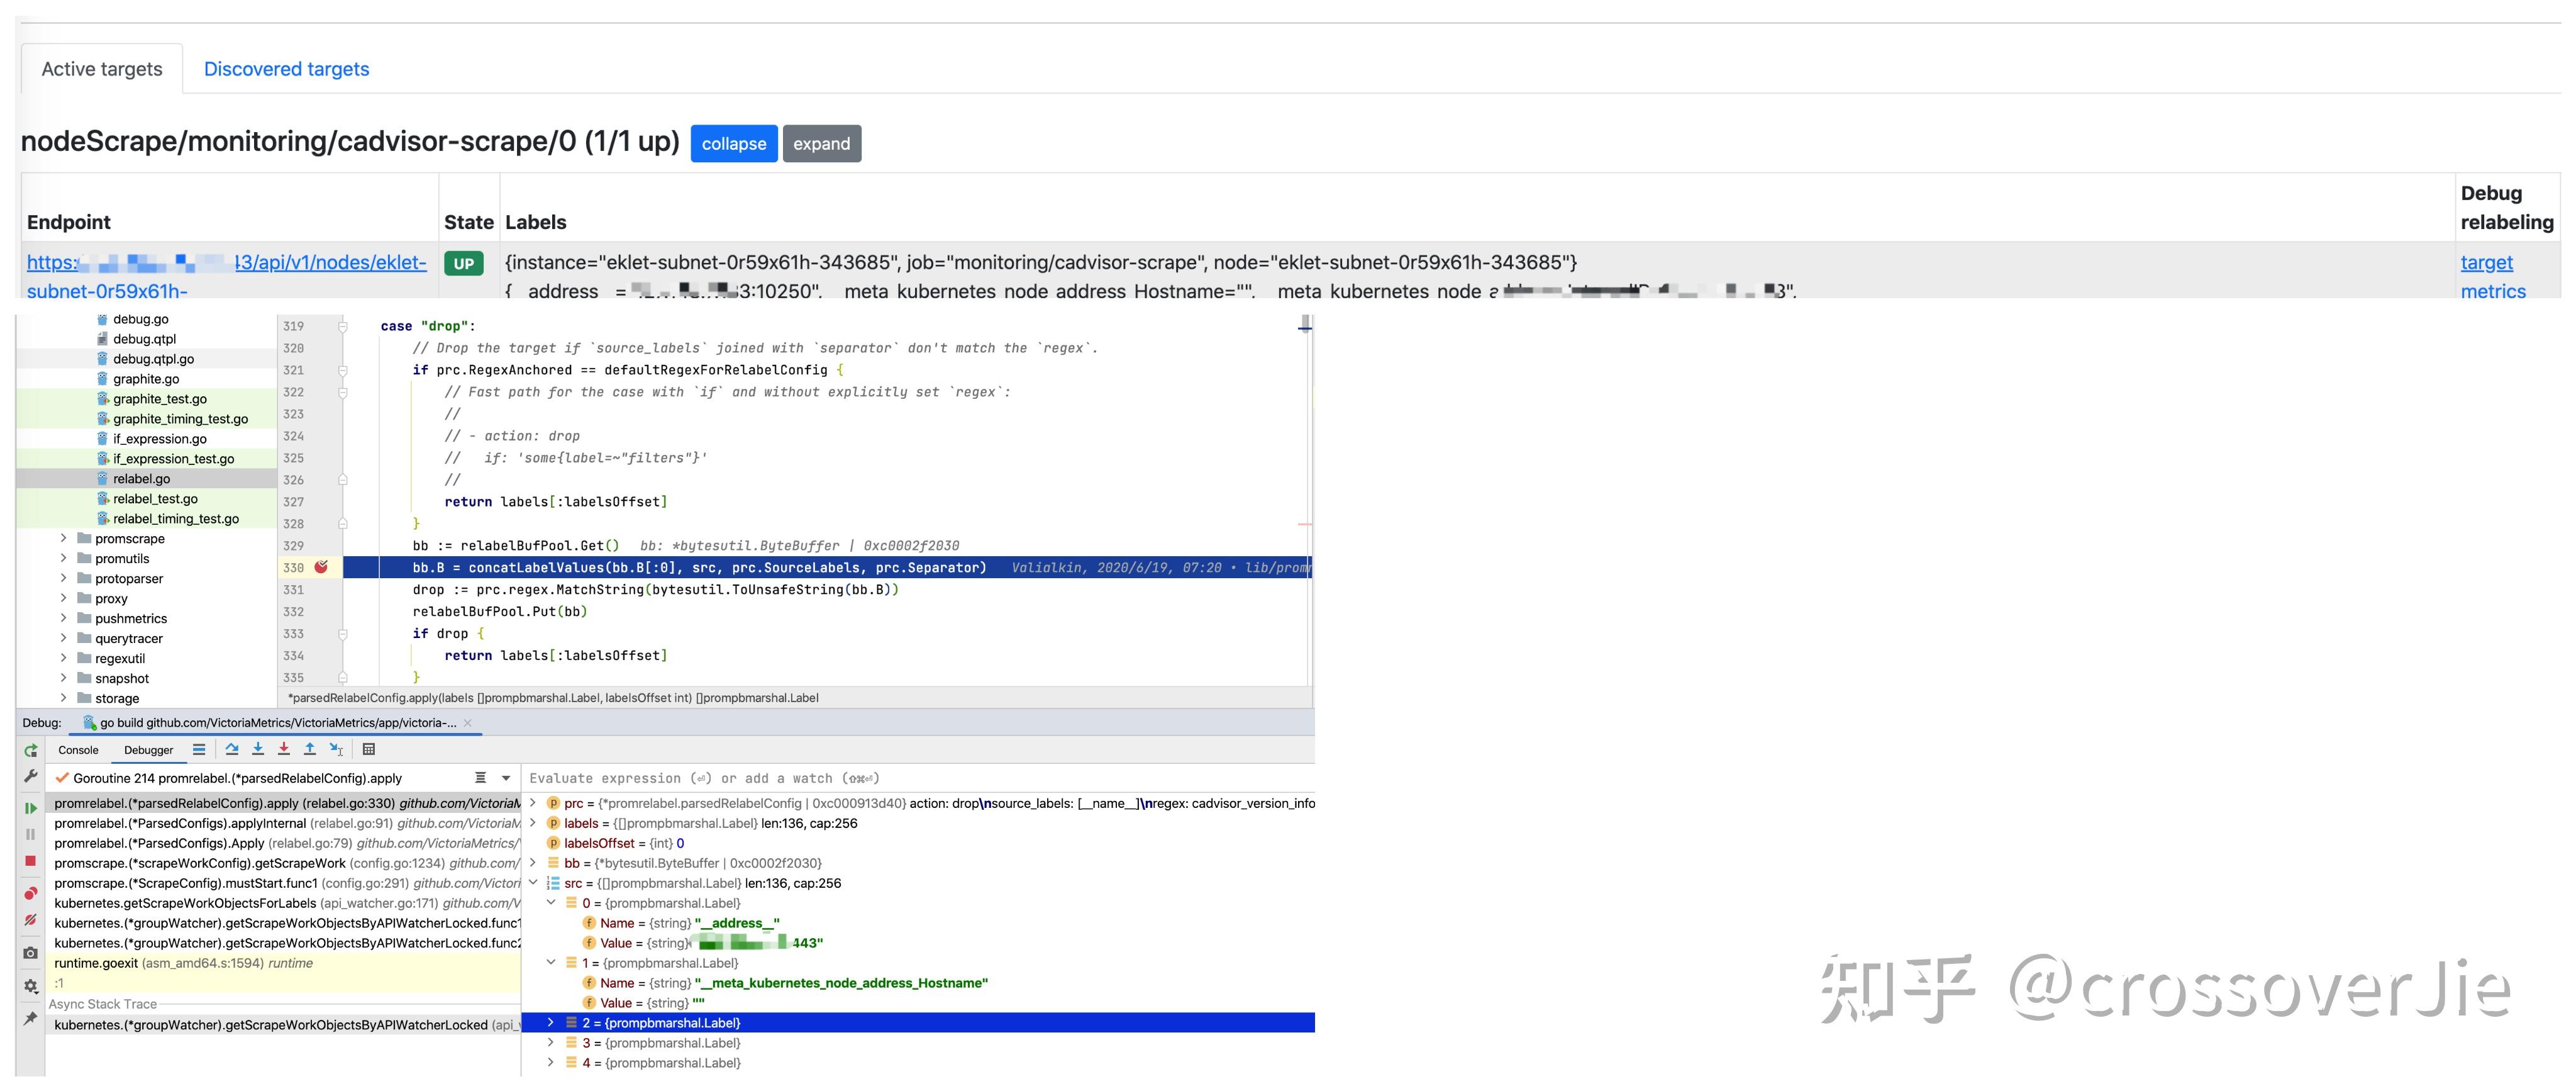
Task: Expand the regexutil folder
Action: click(x=64, y=658)
